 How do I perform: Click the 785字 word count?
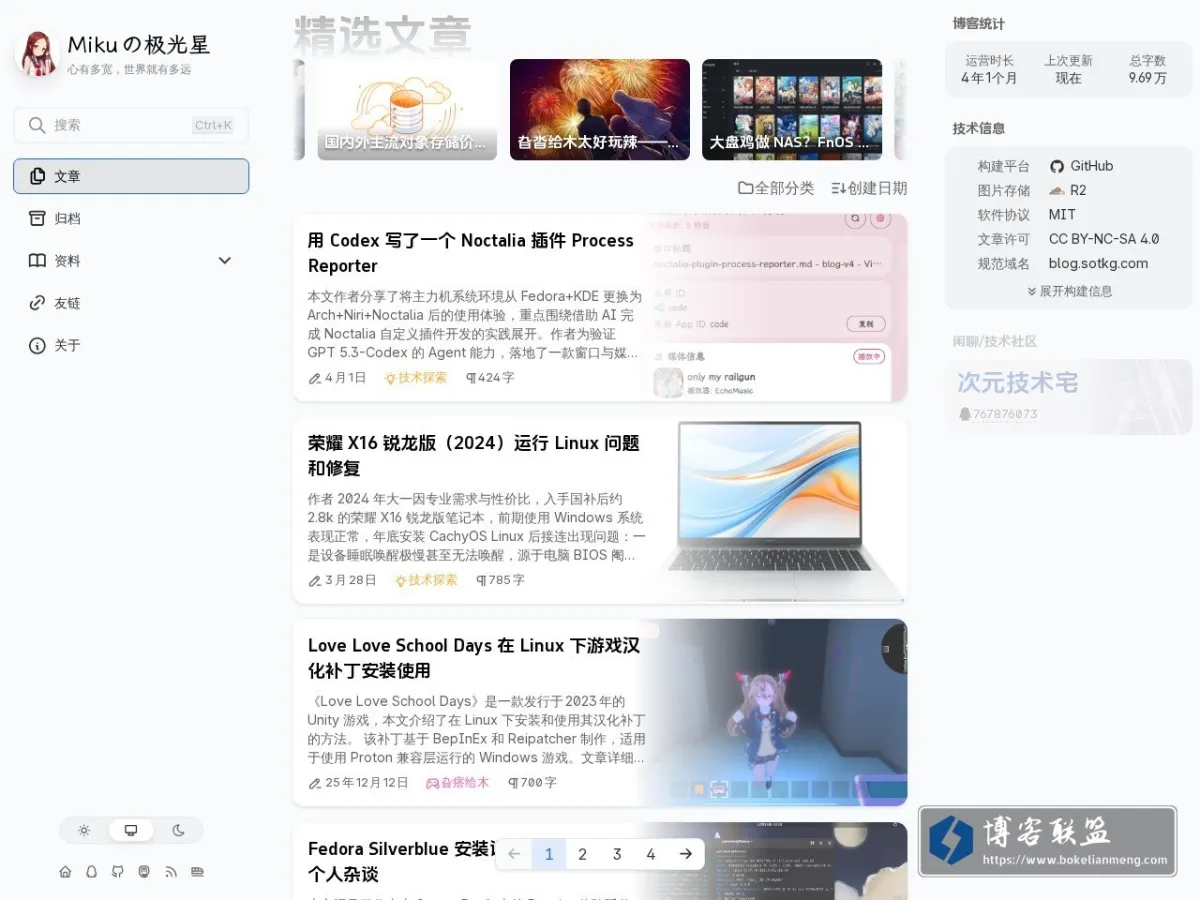point(500,580)
